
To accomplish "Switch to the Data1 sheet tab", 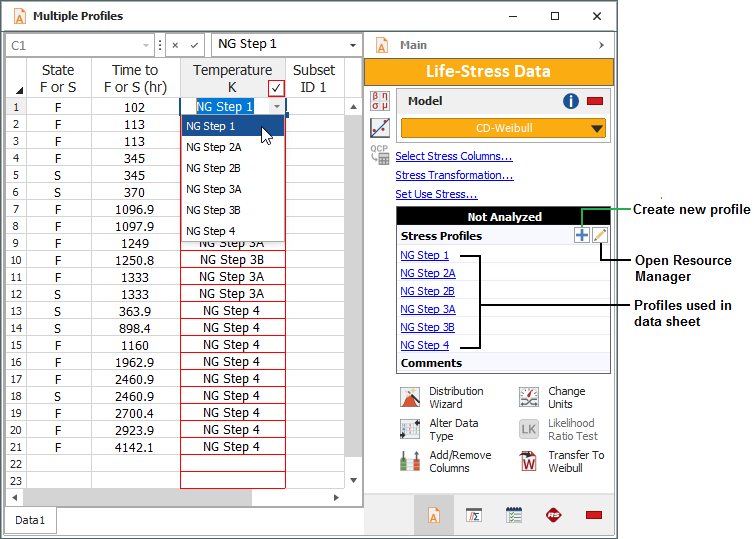I will pos(30,521).
